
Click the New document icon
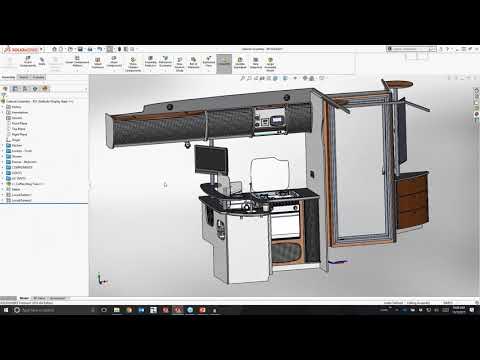pyautogui.click(x=61, y=49)
